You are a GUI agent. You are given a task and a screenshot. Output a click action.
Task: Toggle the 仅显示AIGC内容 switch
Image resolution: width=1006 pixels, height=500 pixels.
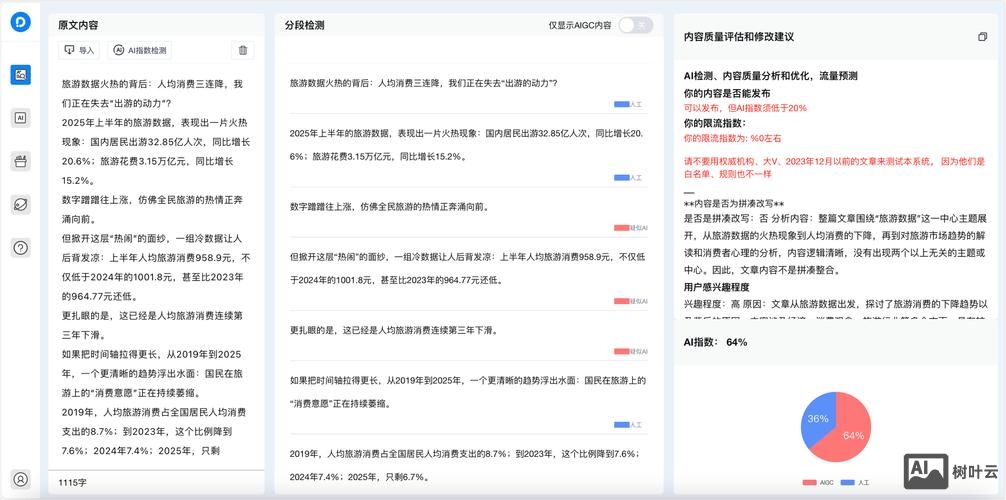pos(636,25)
